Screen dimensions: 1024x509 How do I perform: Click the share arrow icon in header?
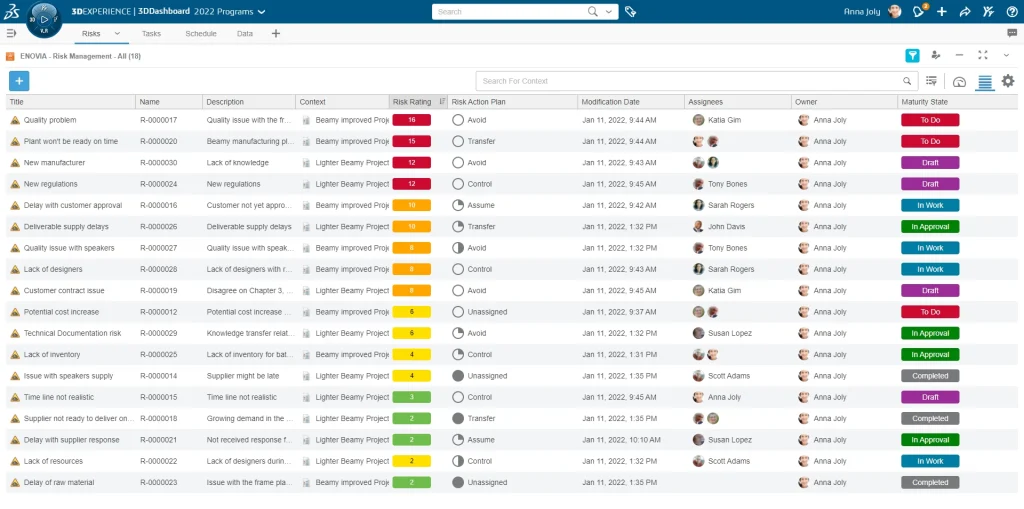pyautogui.click(x=965, y=12)
